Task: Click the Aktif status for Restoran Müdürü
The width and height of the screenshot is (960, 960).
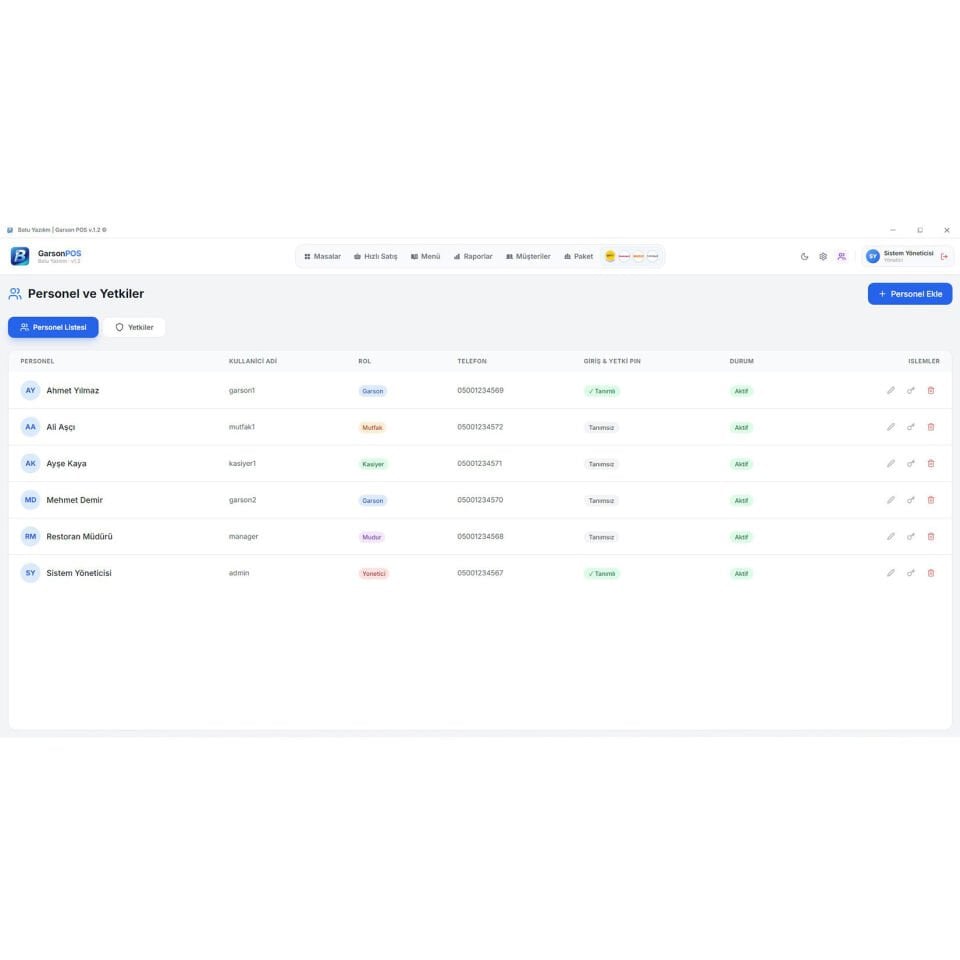Action: point(741,537)
